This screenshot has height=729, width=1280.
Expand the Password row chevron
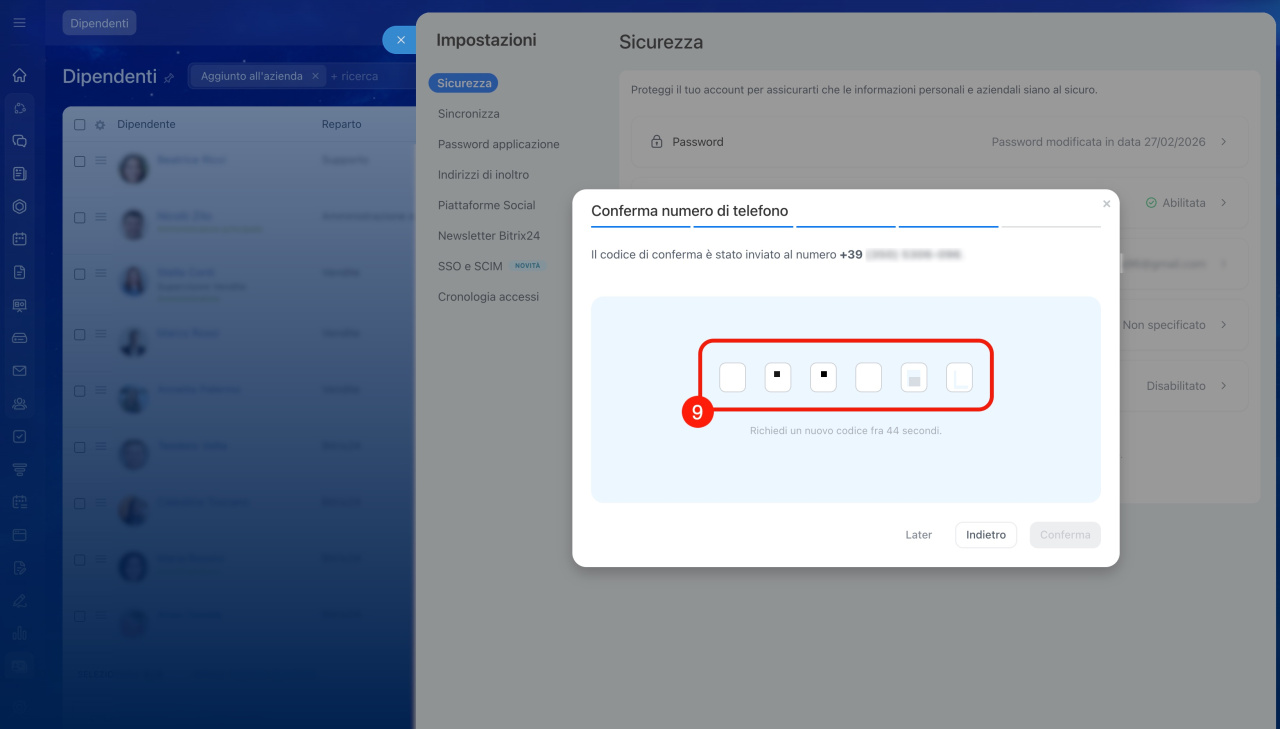1223,142
